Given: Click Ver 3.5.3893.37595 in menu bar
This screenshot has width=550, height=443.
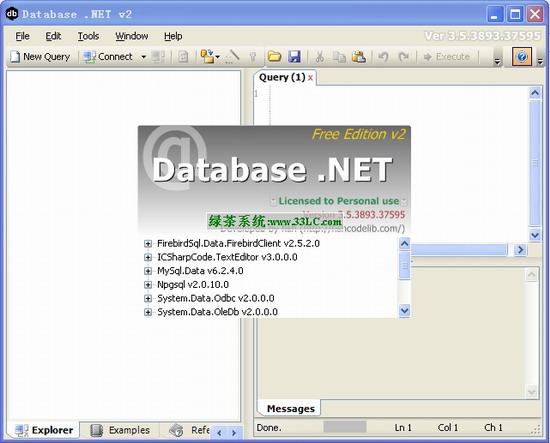Looking at the screenshot, I should click(x=482, y=36).
